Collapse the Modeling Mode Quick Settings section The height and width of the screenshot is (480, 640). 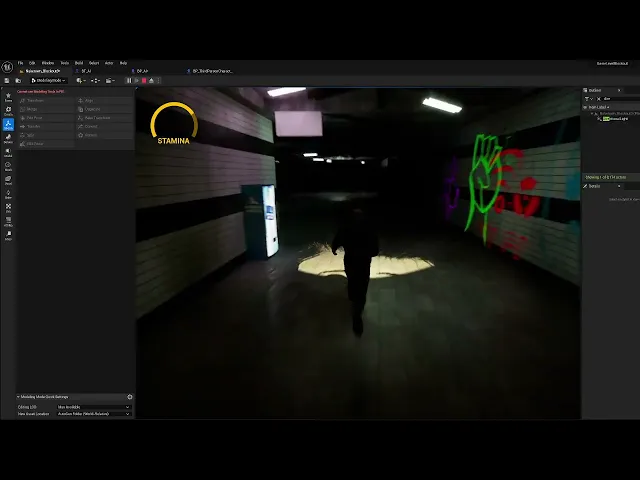[18, 397]
